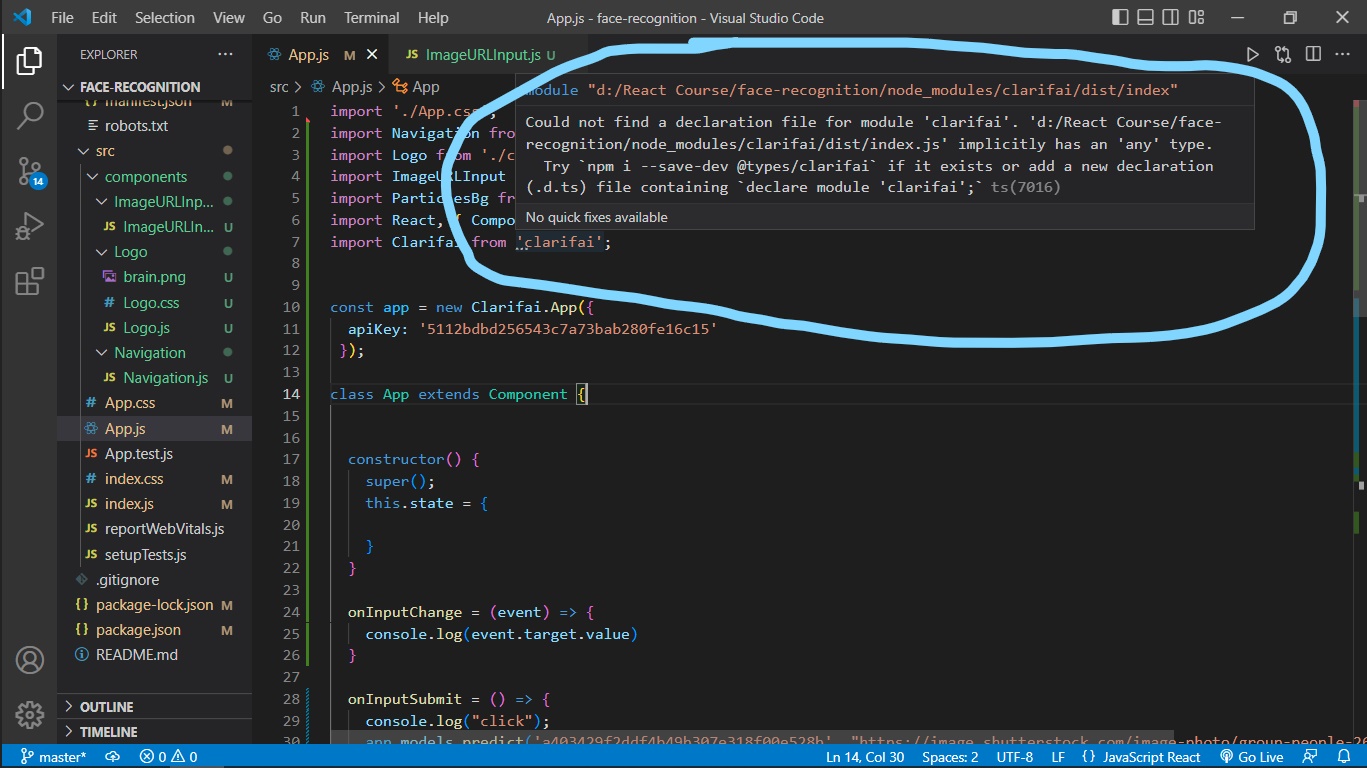Open the Selection menu
Screen dimensions: 1367x768
(165, 18)
